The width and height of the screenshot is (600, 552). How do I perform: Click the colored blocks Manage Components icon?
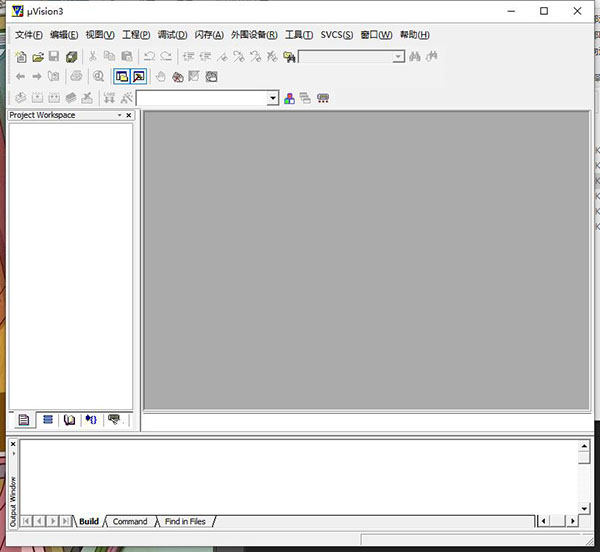(x=289, y=98)
